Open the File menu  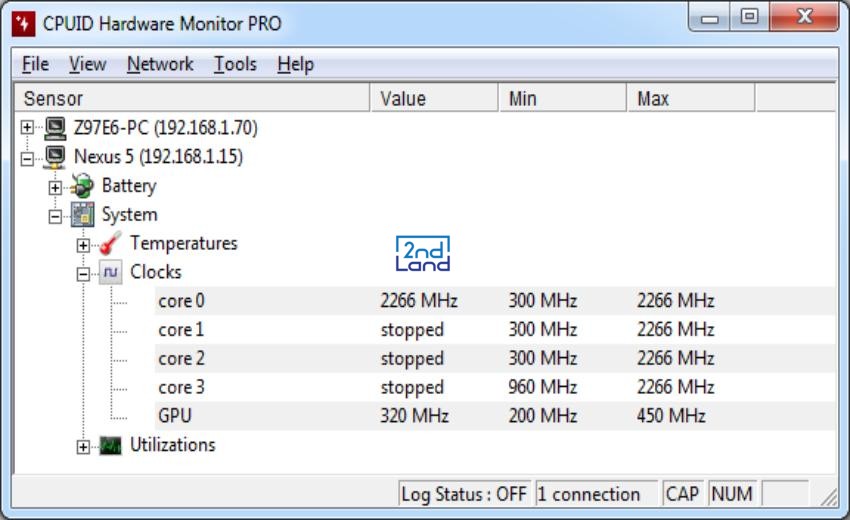point(35,65)
